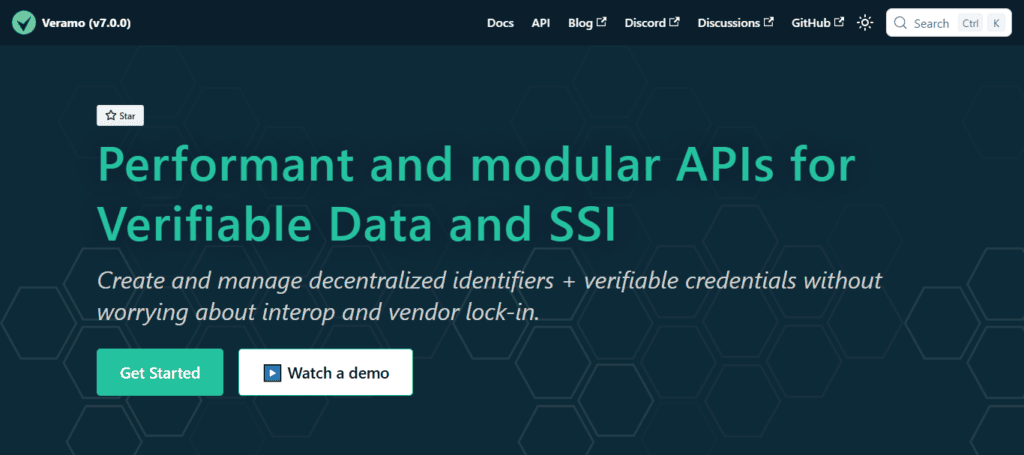Click the GitHub Star button

coord(120,116)
